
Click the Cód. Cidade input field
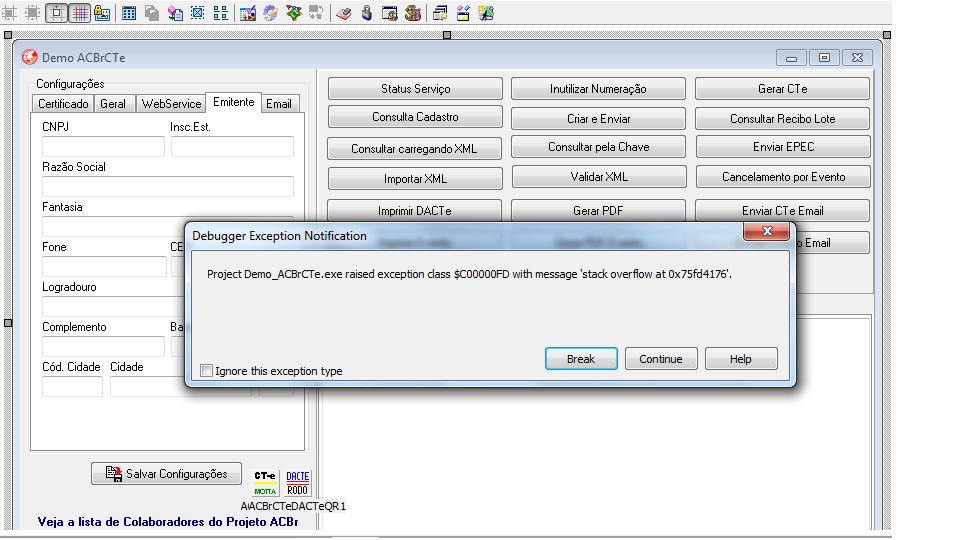(x=72, y=386)
